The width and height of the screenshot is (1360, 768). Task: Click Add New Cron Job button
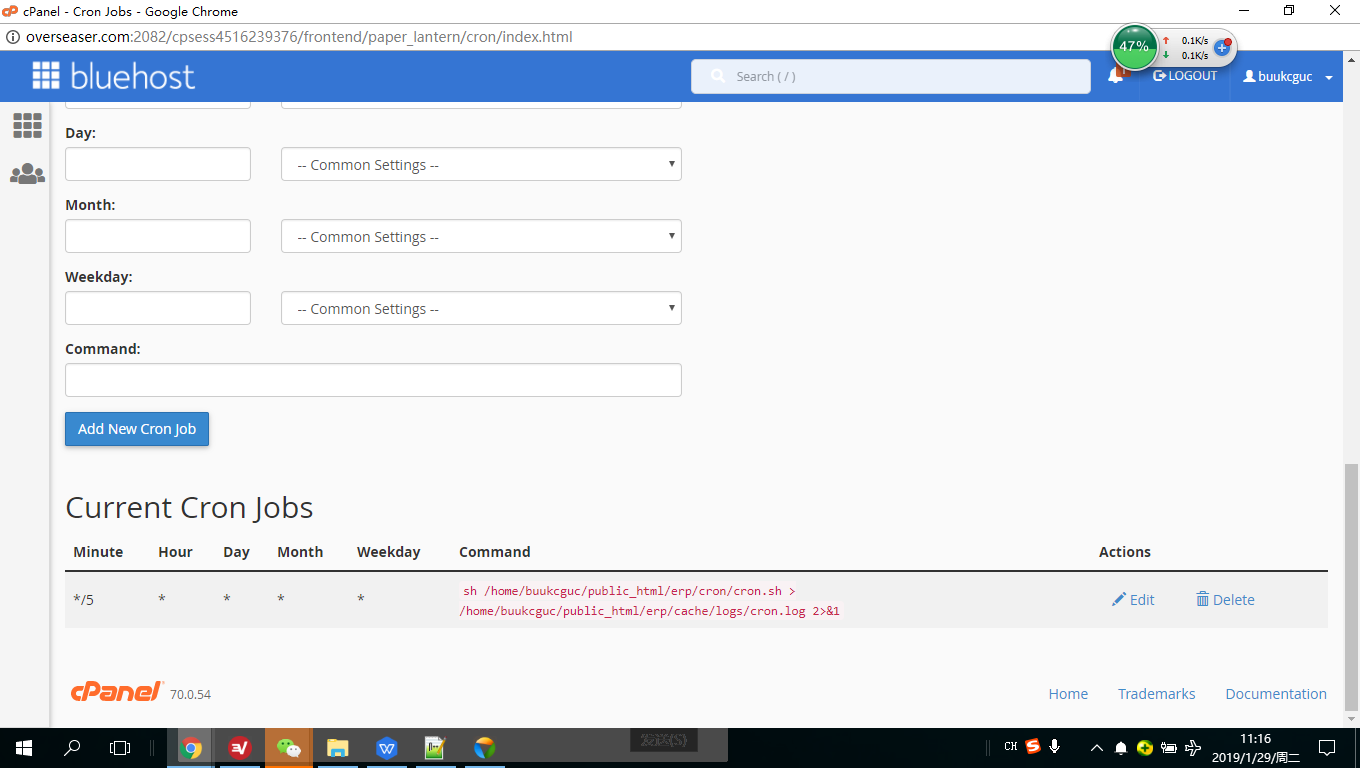tap(137, 428)
